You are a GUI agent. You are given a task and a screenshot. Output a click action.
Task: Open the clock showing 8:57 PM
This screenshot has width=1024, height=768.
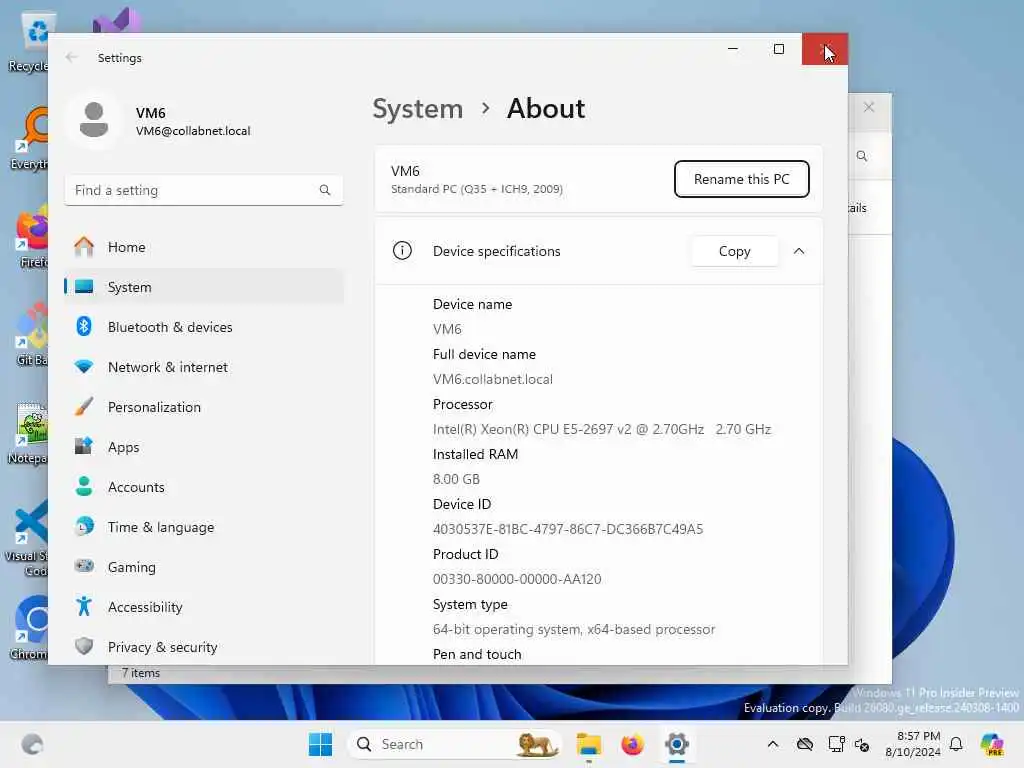(913, 744)
